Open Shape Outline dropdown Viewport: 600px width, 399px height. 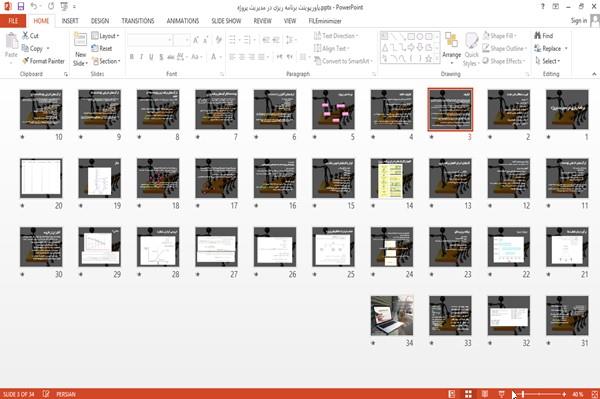click(504, 49)
